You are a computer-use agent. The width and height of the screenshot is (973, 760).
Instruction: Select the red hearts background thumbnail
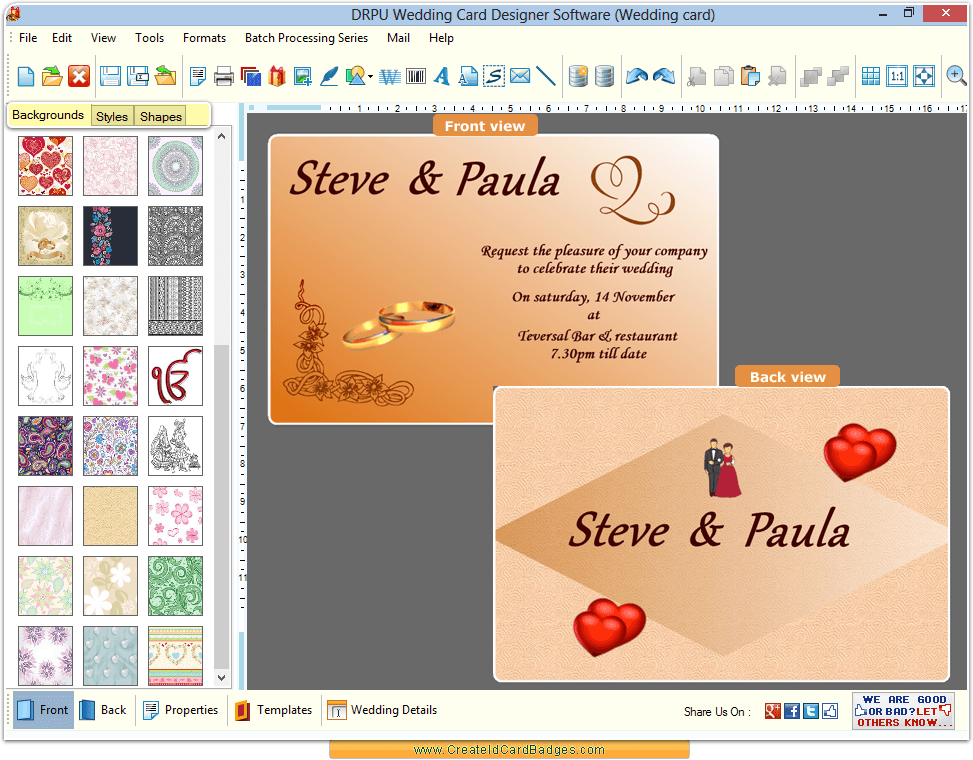(45, 166)
